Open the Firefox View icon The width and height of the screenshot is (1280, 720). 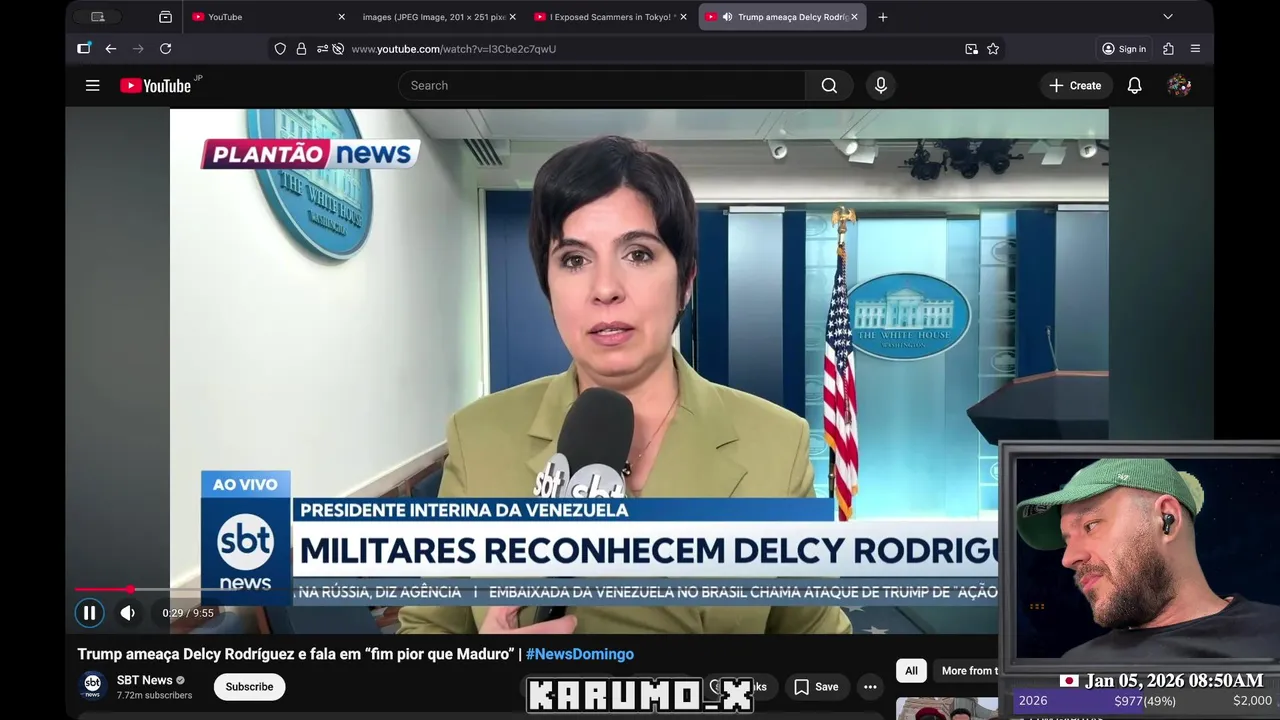165,17
